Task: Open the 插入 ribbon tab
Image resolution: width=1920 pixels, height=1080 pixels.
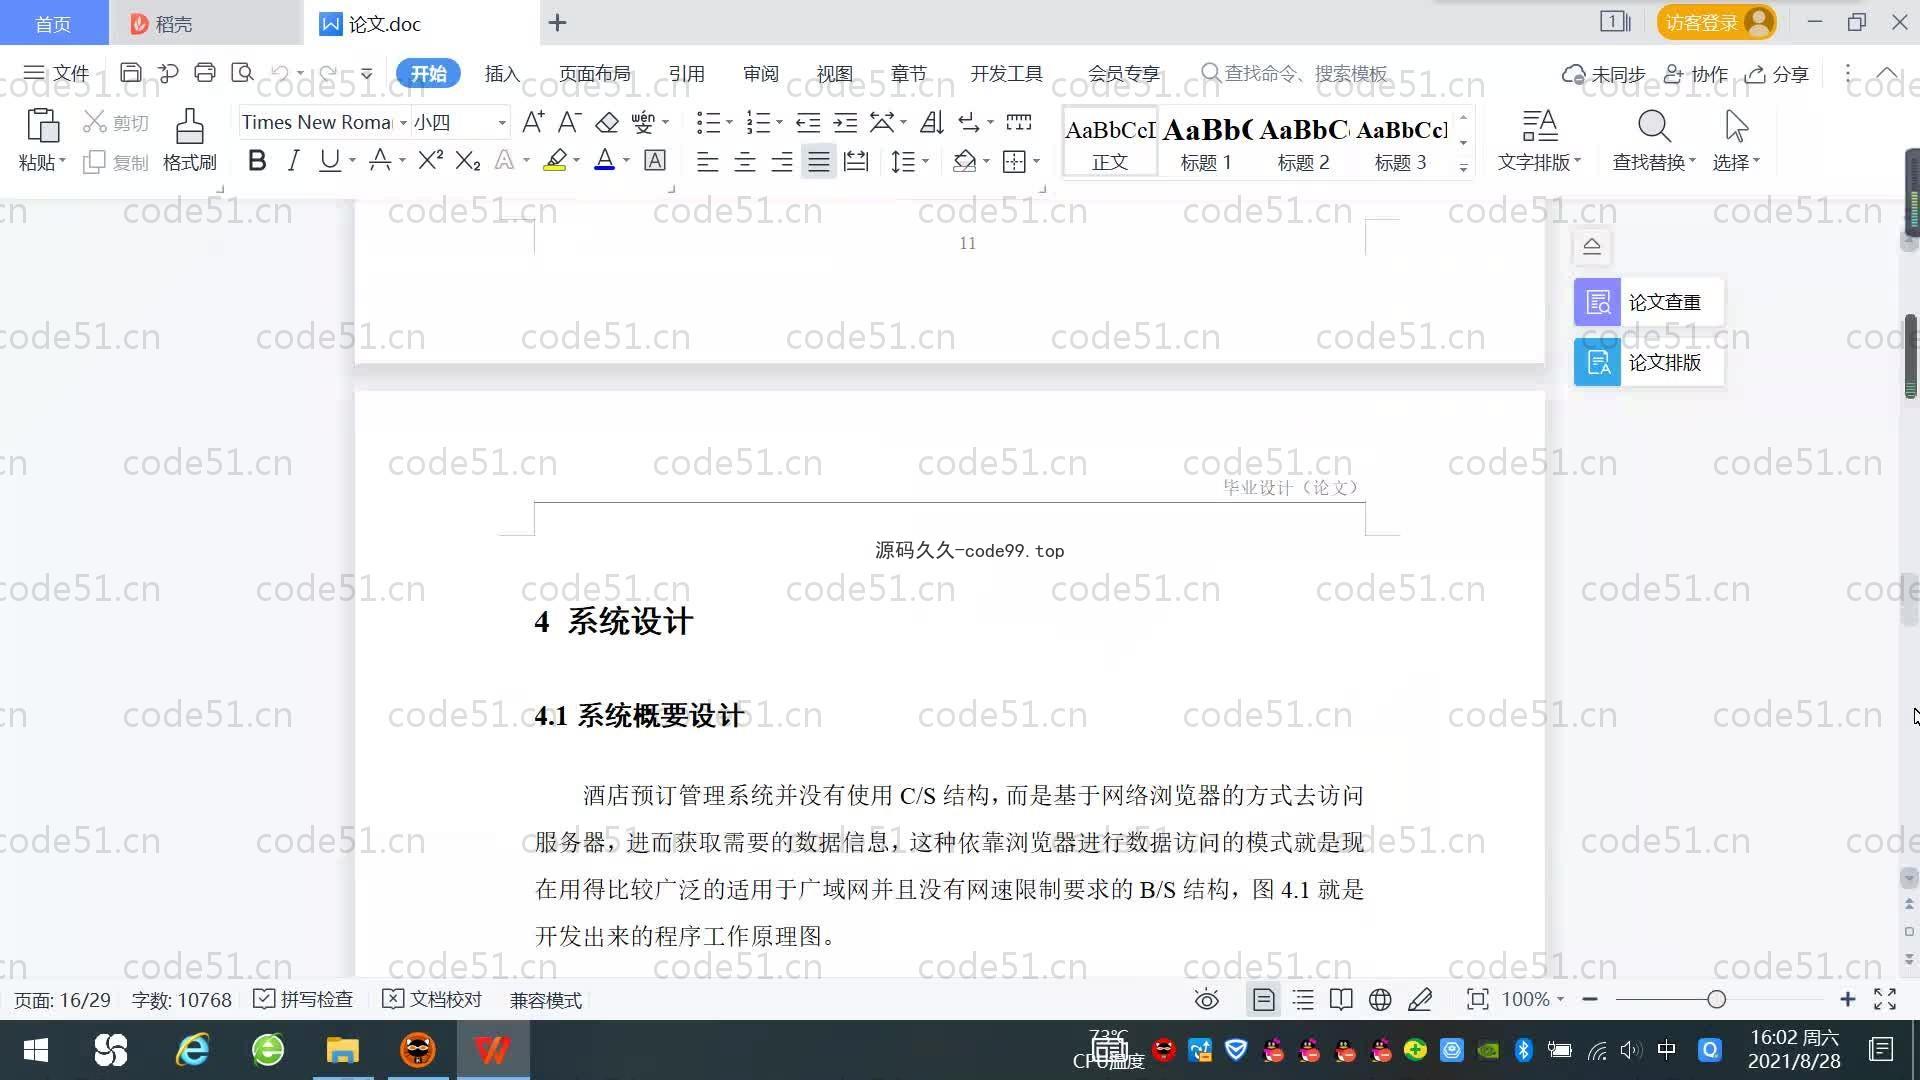Action: coord(502,73)
